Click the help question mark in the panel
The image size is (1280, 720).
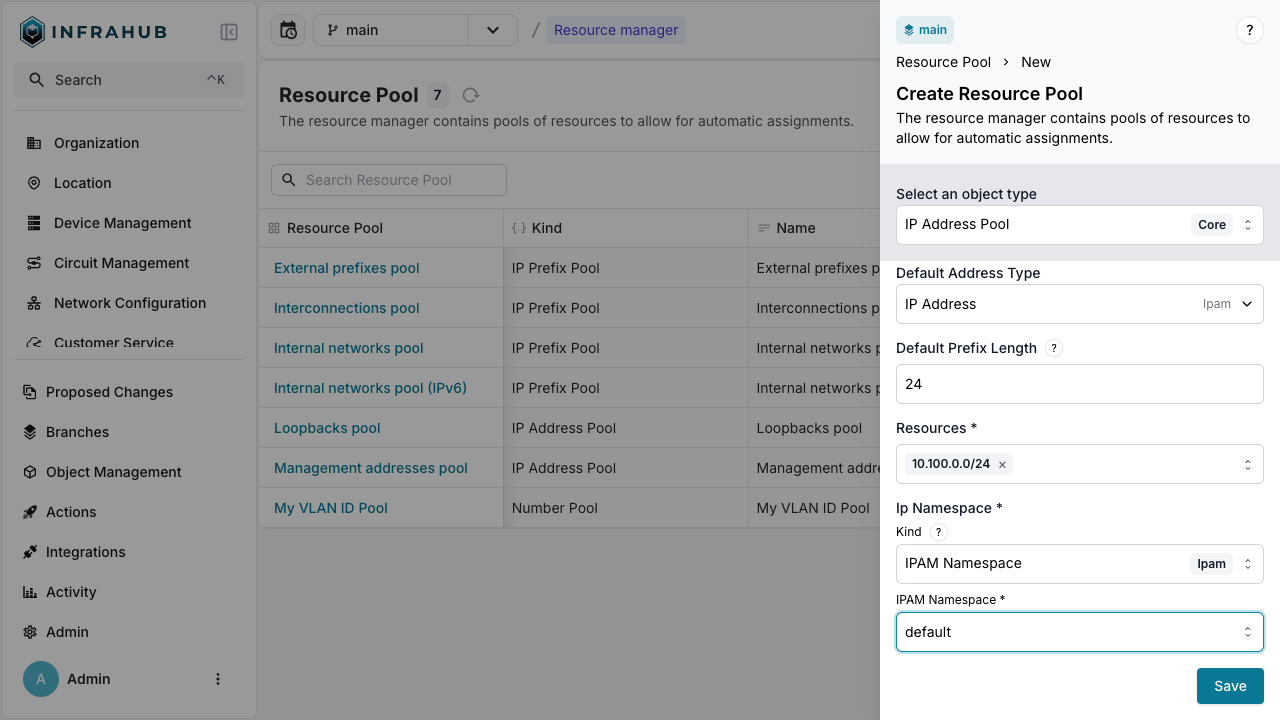point(1249,30)
